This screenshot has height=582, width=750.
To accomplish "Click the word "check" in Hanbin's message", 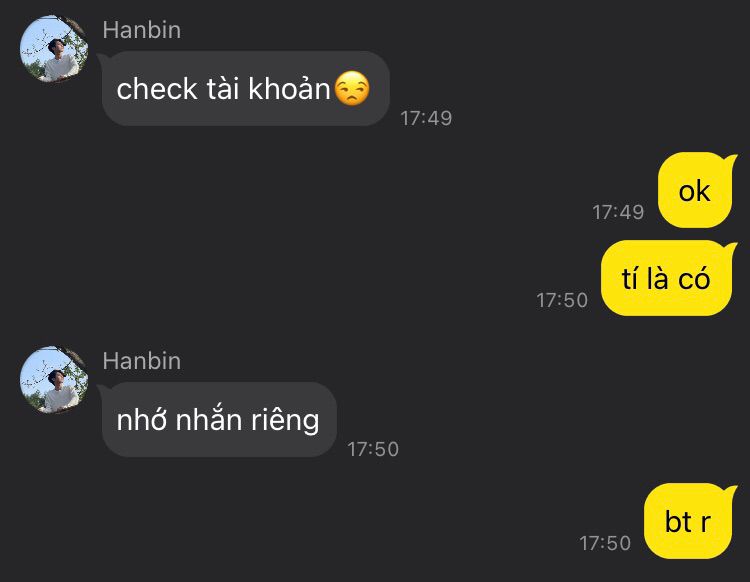I will pos(157,89).
